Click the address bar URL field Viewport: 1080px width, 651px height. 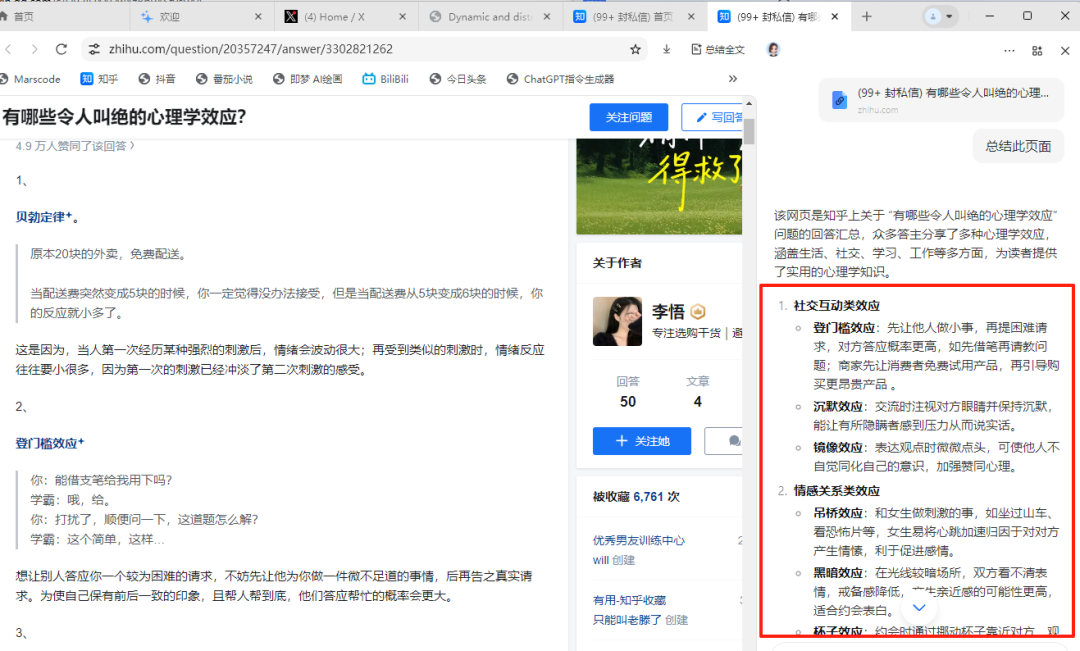(x=365, y=49)
